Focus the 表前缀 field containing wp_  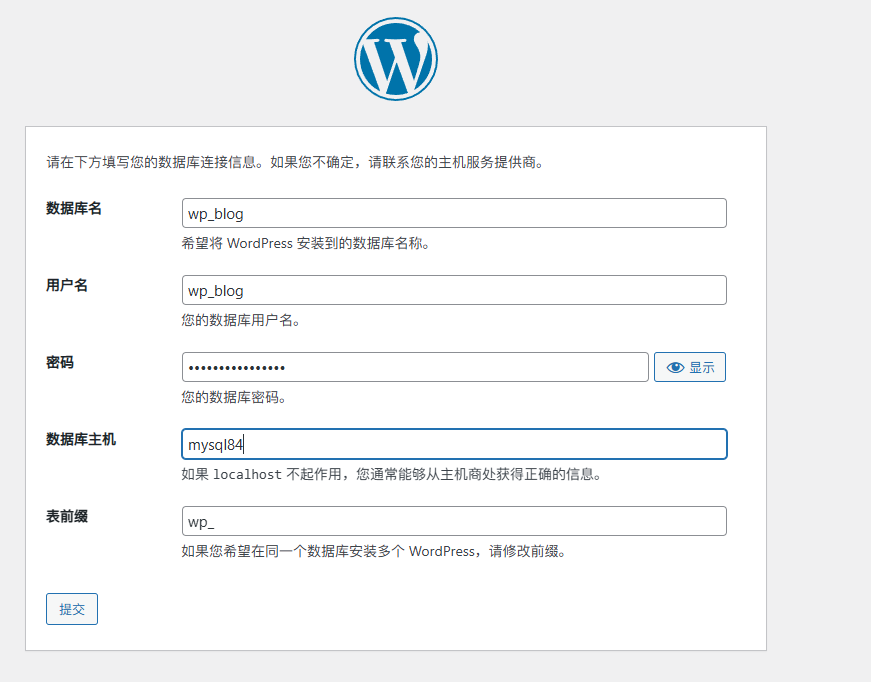(454, 521)
